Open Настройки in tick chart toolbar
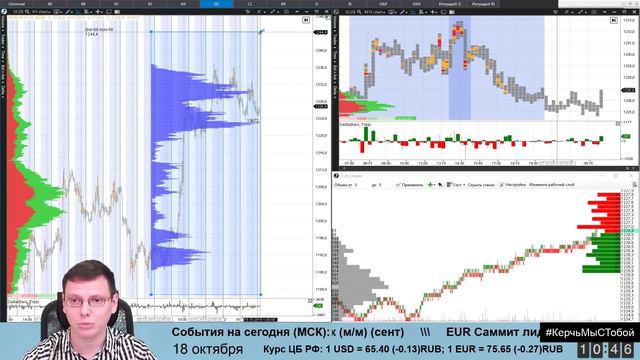This screenshot has width=640, height=360. click(513, 185)
